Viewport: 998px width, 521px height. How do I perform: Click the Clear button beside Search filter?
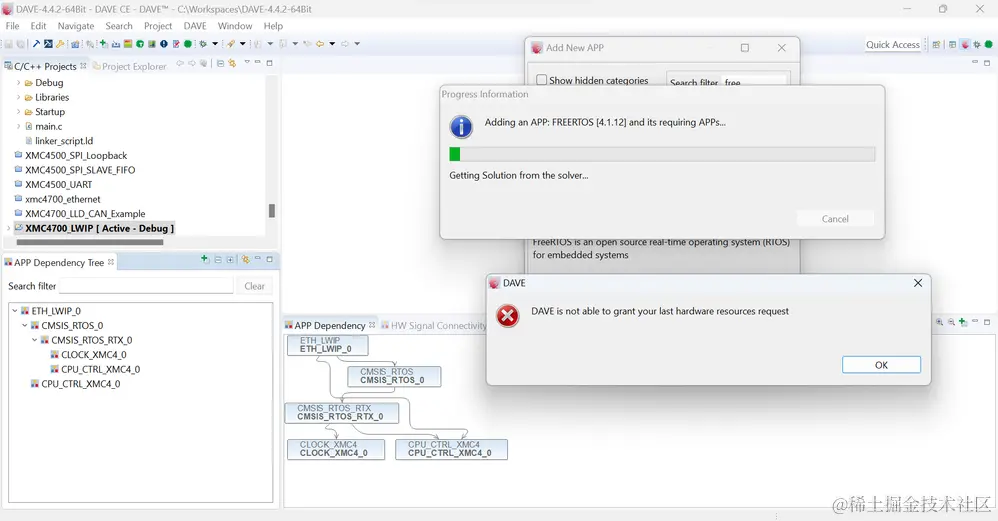[x=255, y=286]
